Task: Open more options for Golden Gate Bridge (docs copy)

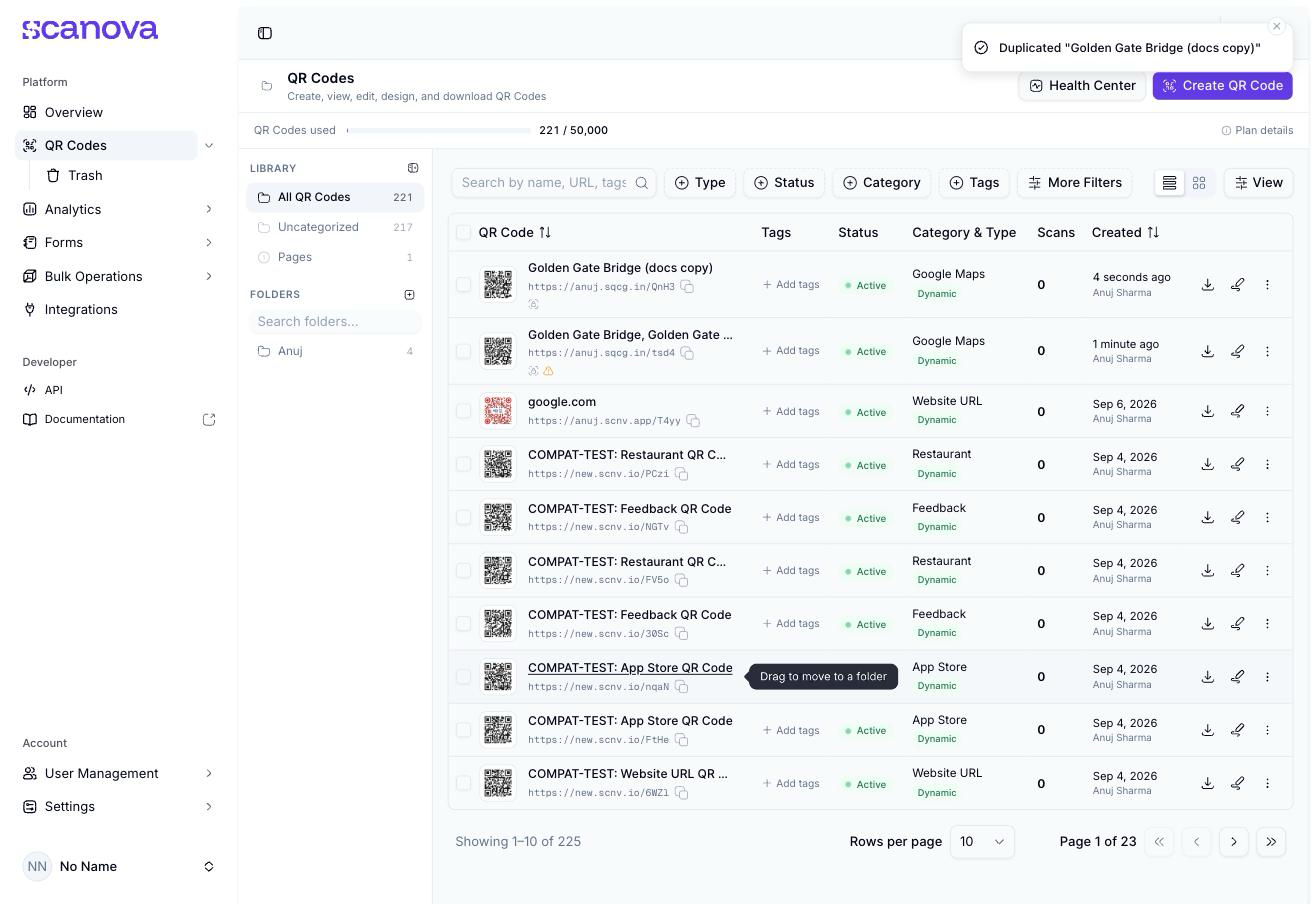Action: pos(1267,284)
